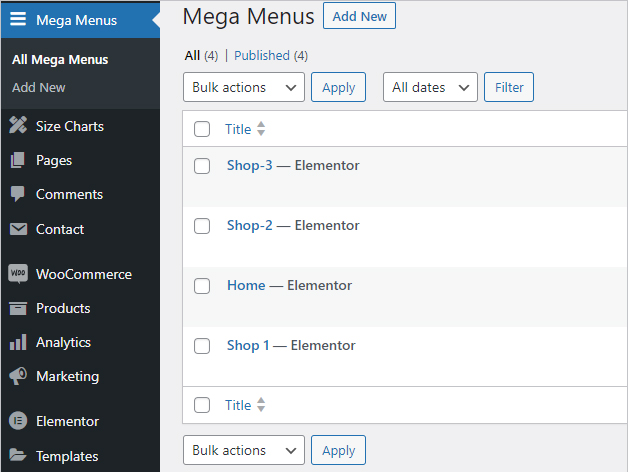628x472 pixels.
Task: Select all rows with bottom footer checkbox
Action: click(x=202, y=405)
